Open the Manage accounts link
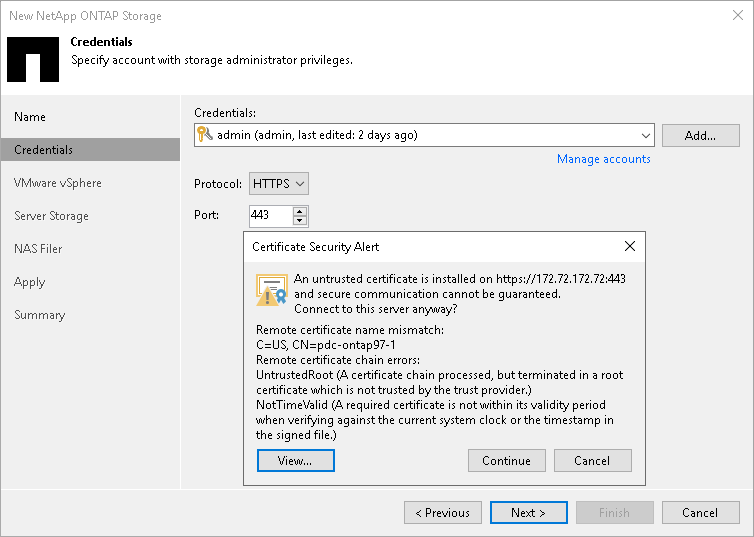 pos(603,159)
